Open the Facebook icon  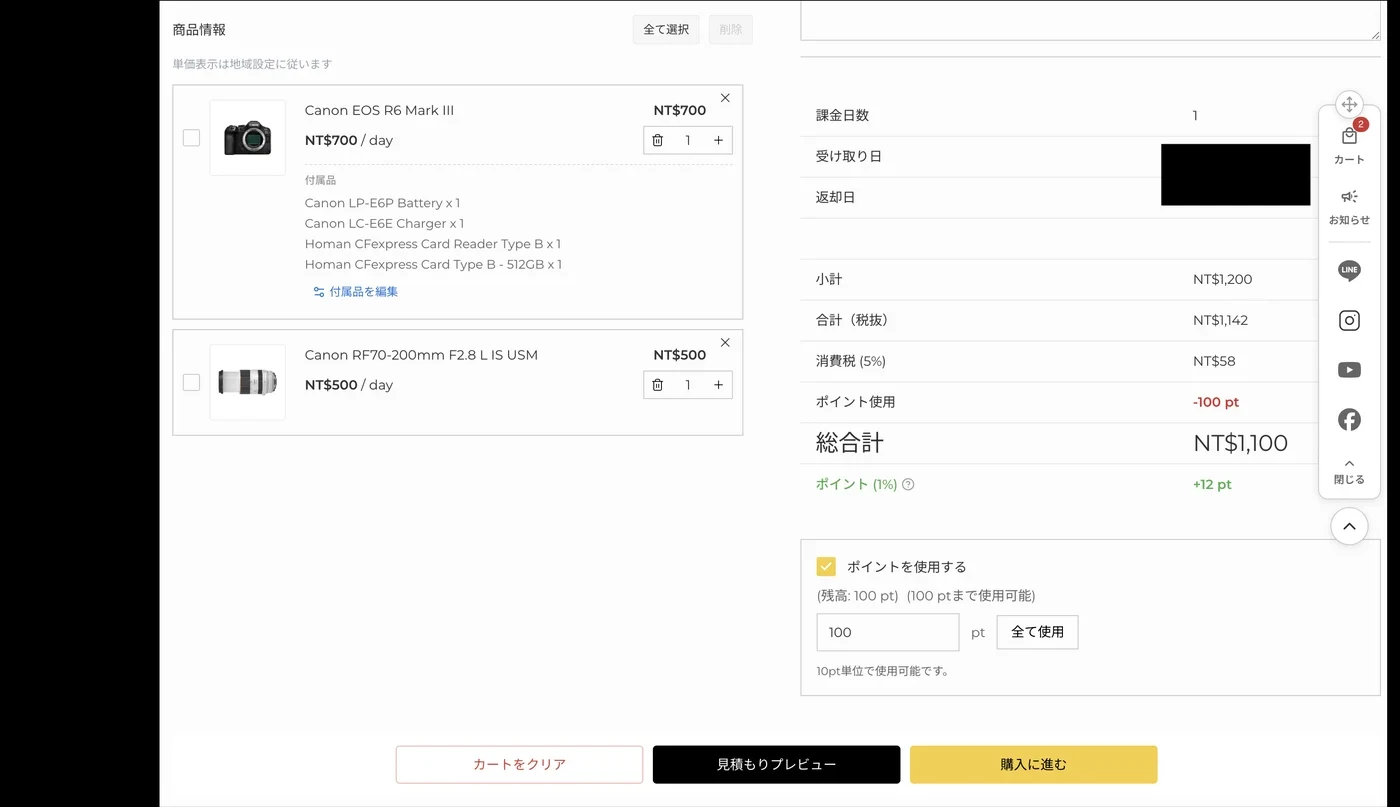1349,420
